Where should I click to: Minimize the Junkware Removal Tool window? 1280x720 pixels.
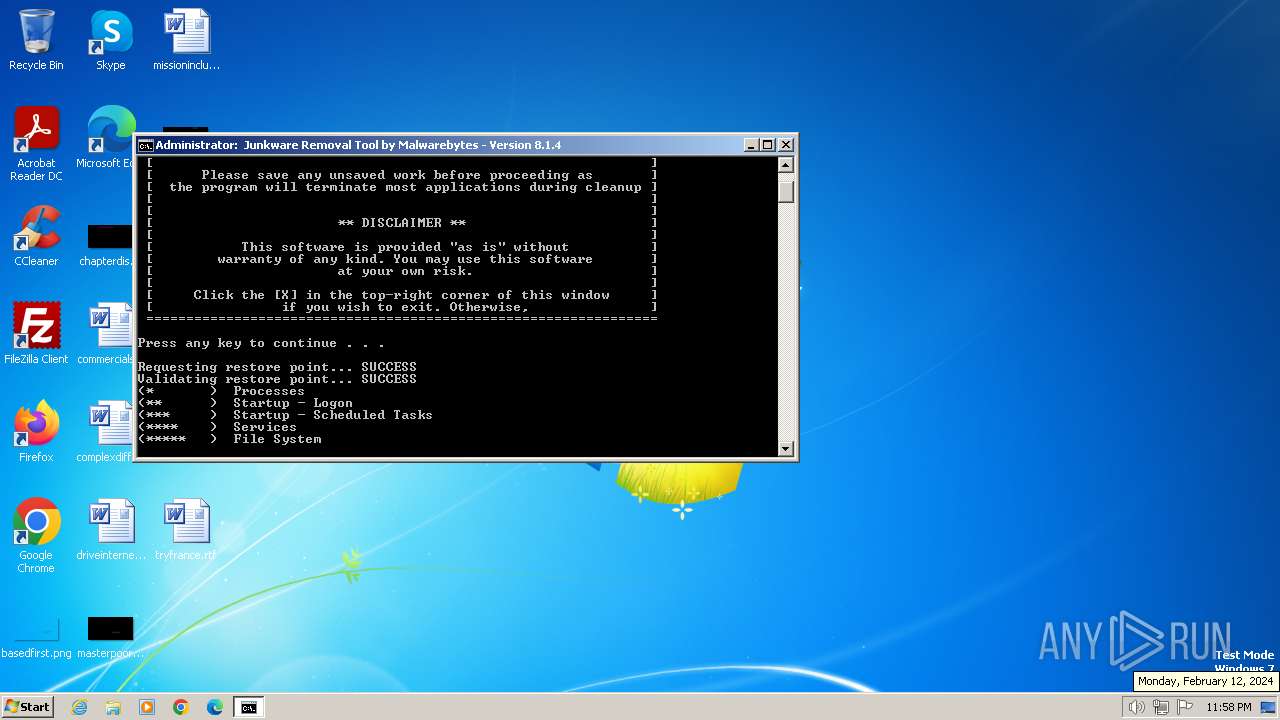coord(751,145)
